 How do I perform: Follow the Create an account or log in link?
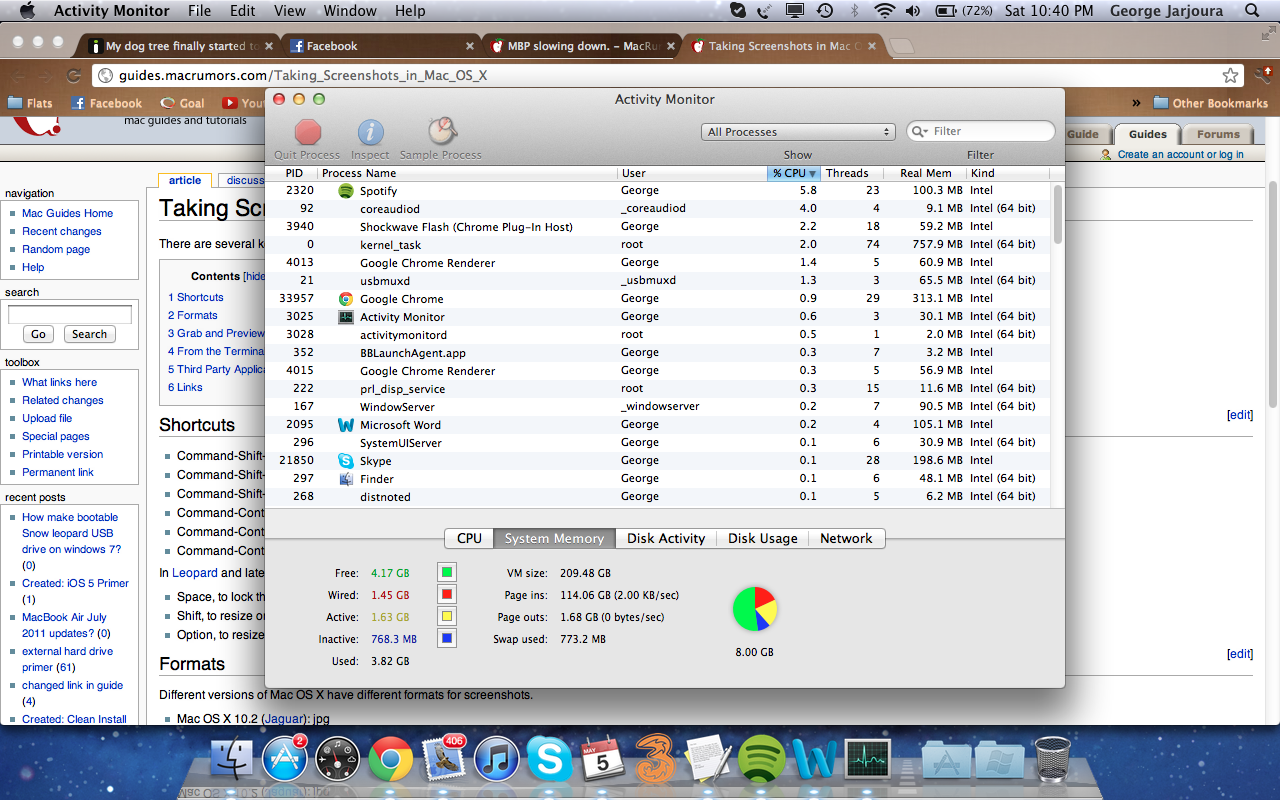tap(1181, 154)
